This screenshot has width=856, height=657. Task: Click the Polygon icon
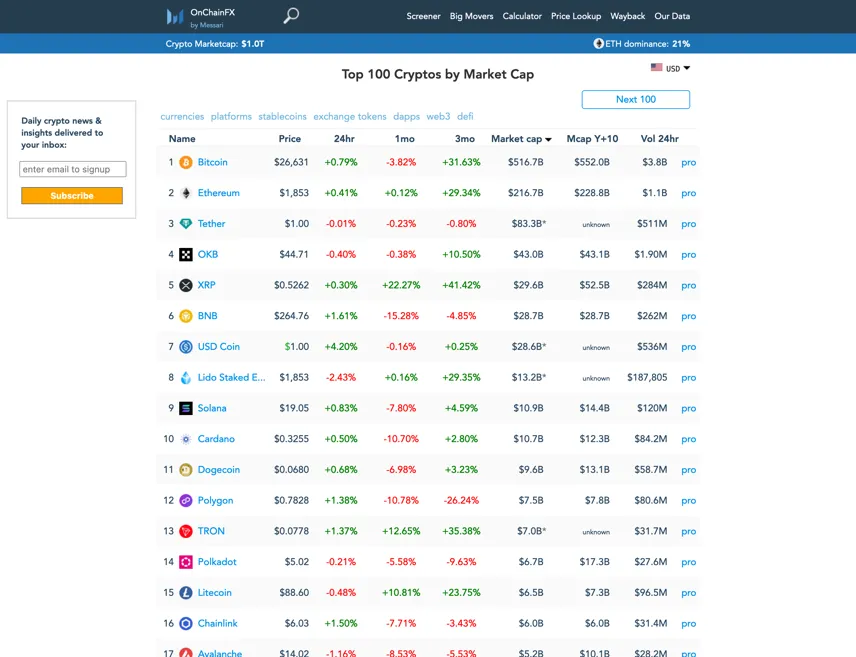pyautogui.click(x=186, y=500)
